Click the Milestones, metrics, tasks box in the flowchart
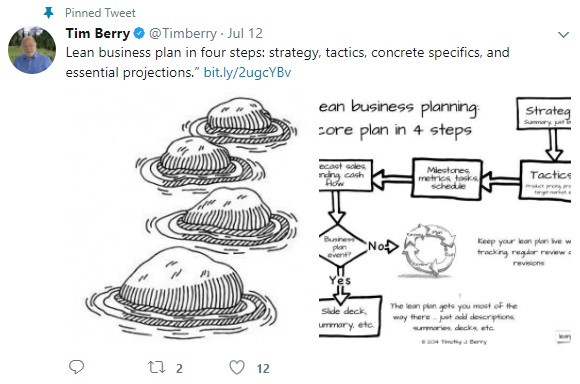The image size is (580, 384). 447,179
